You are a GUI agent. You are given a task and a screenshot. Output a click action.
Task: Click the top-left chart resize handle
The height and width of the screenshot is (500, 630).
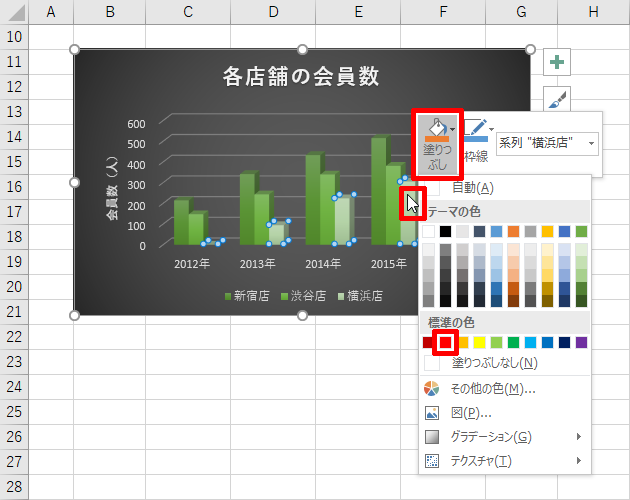(74, 49)
